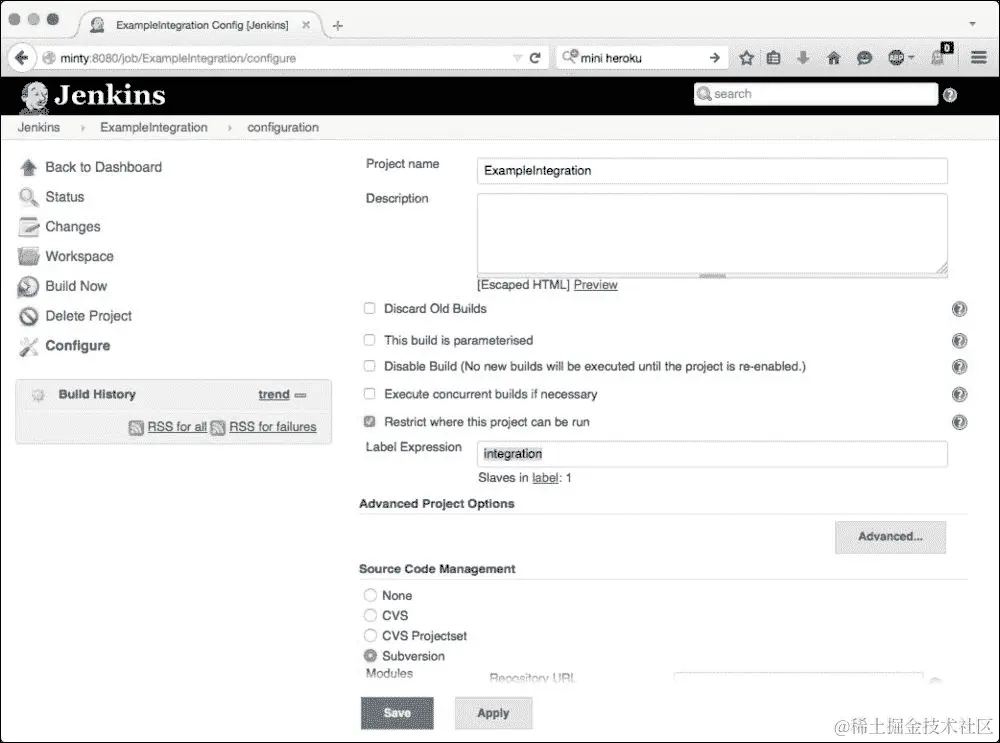Viewport: 1000px width, 743px height.
Task: Click the Status magnifier icon
Action: point(28,197)
